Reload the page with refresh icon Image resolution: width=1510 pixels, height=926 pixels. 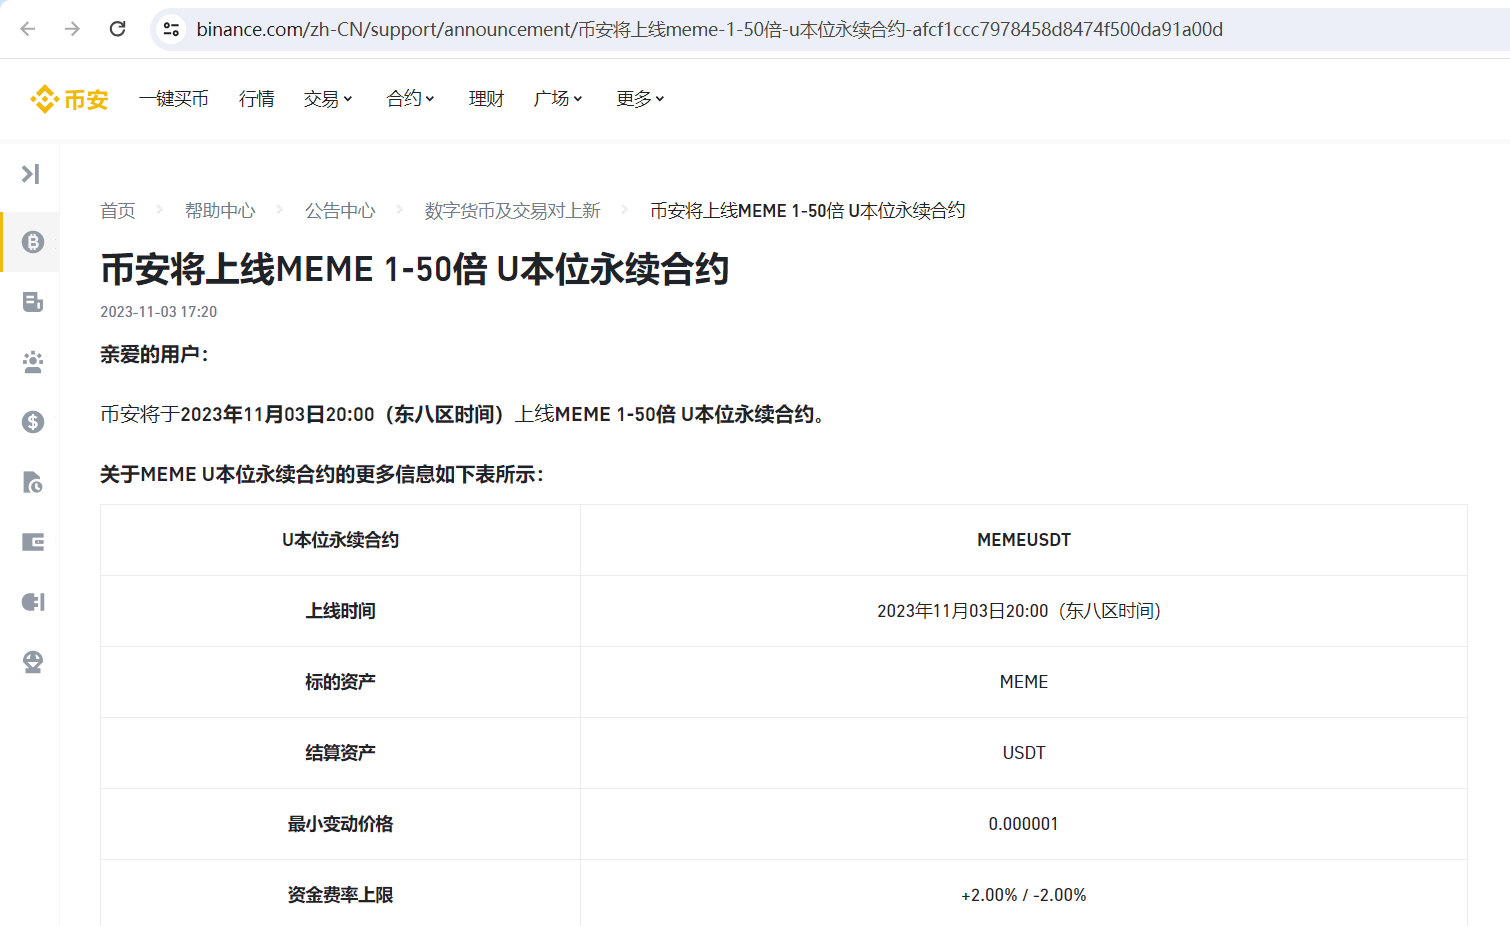click(x=117, y=29)
